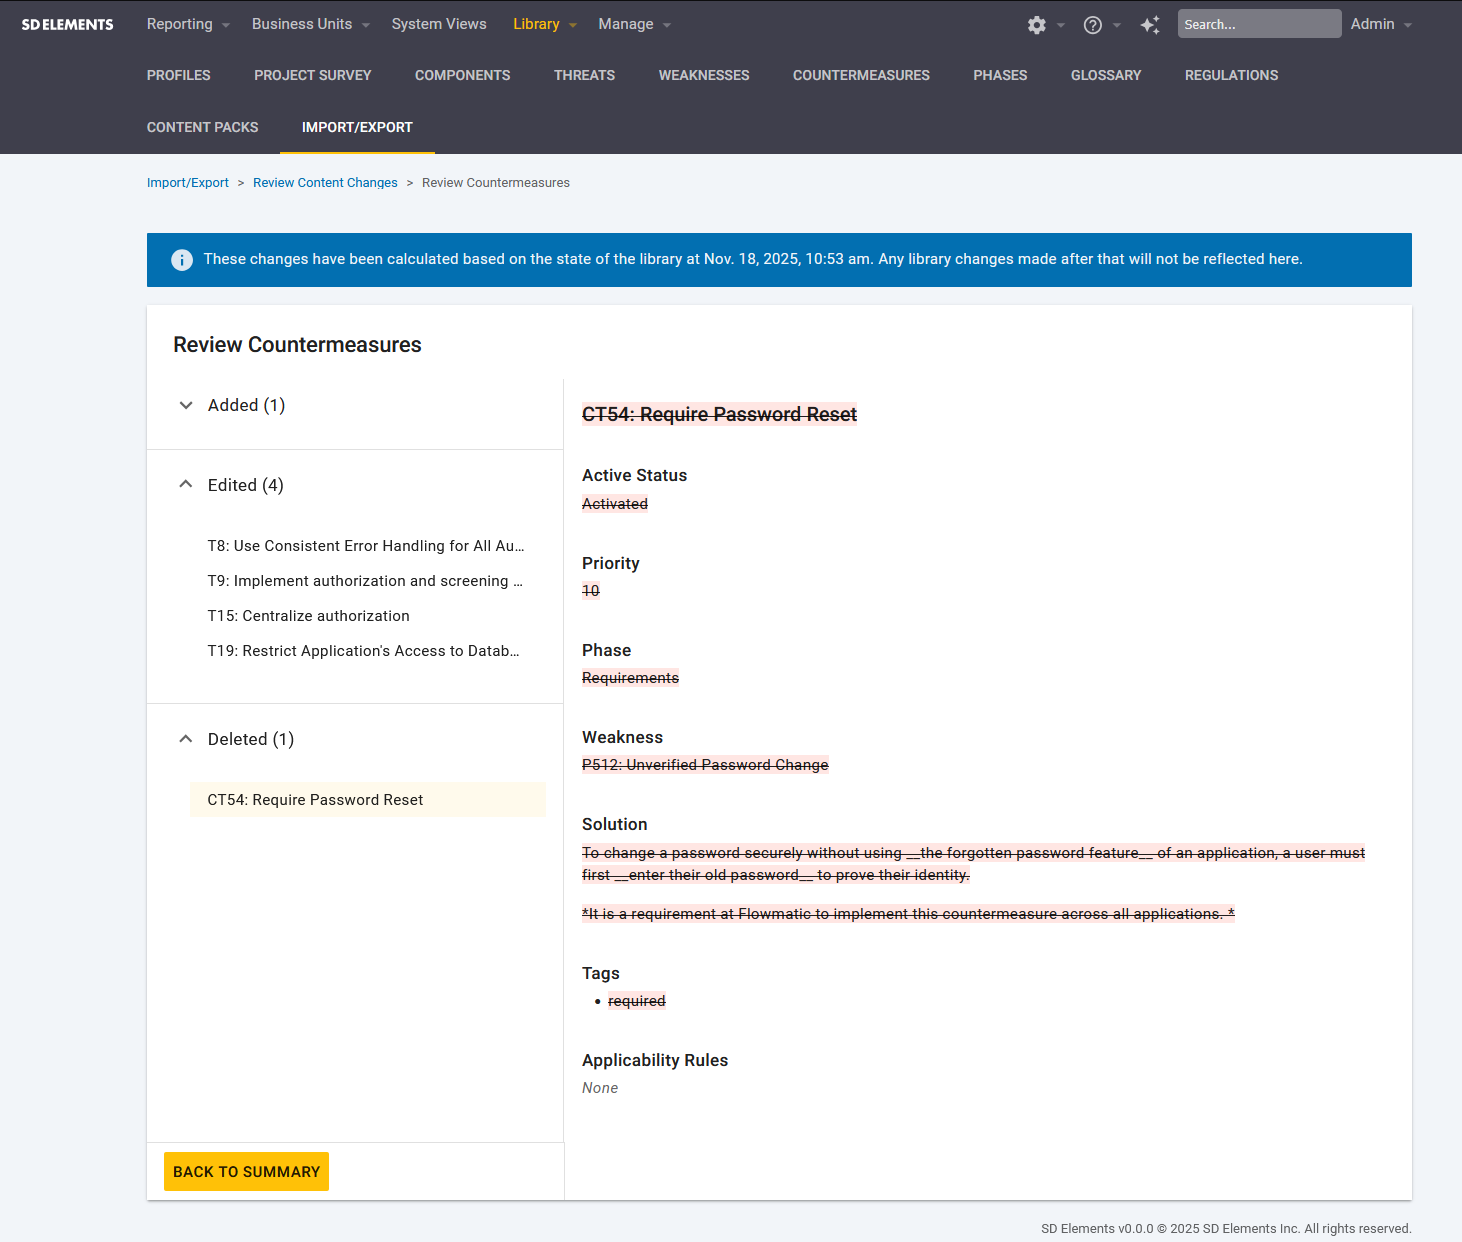Switch to the Countermeasures tab
1462x1242 pixels.
861,75
